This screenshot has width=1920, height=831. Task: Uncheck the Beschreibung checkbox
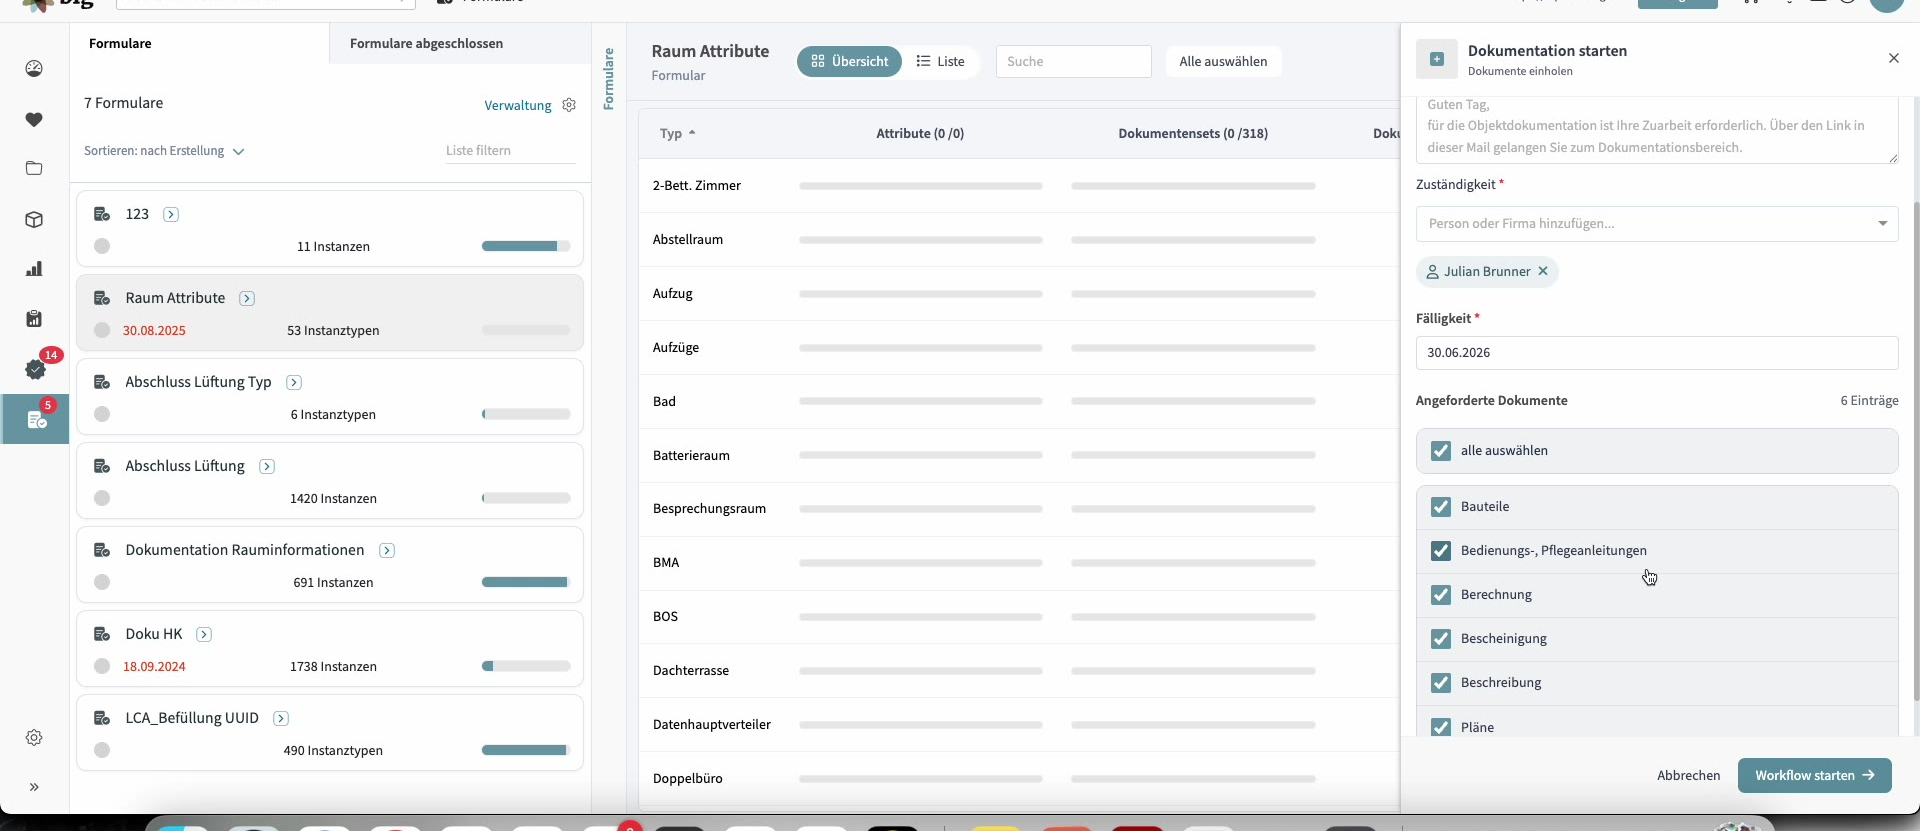tap(1441, 683)
